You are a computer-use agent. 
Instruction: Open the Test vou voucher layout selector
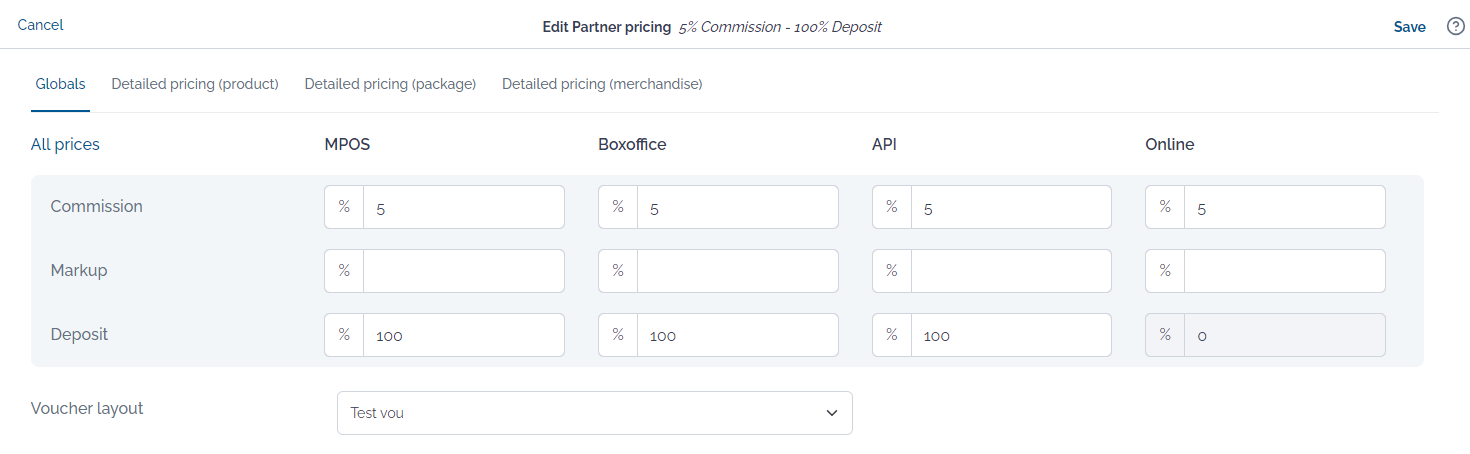[595, 413]
